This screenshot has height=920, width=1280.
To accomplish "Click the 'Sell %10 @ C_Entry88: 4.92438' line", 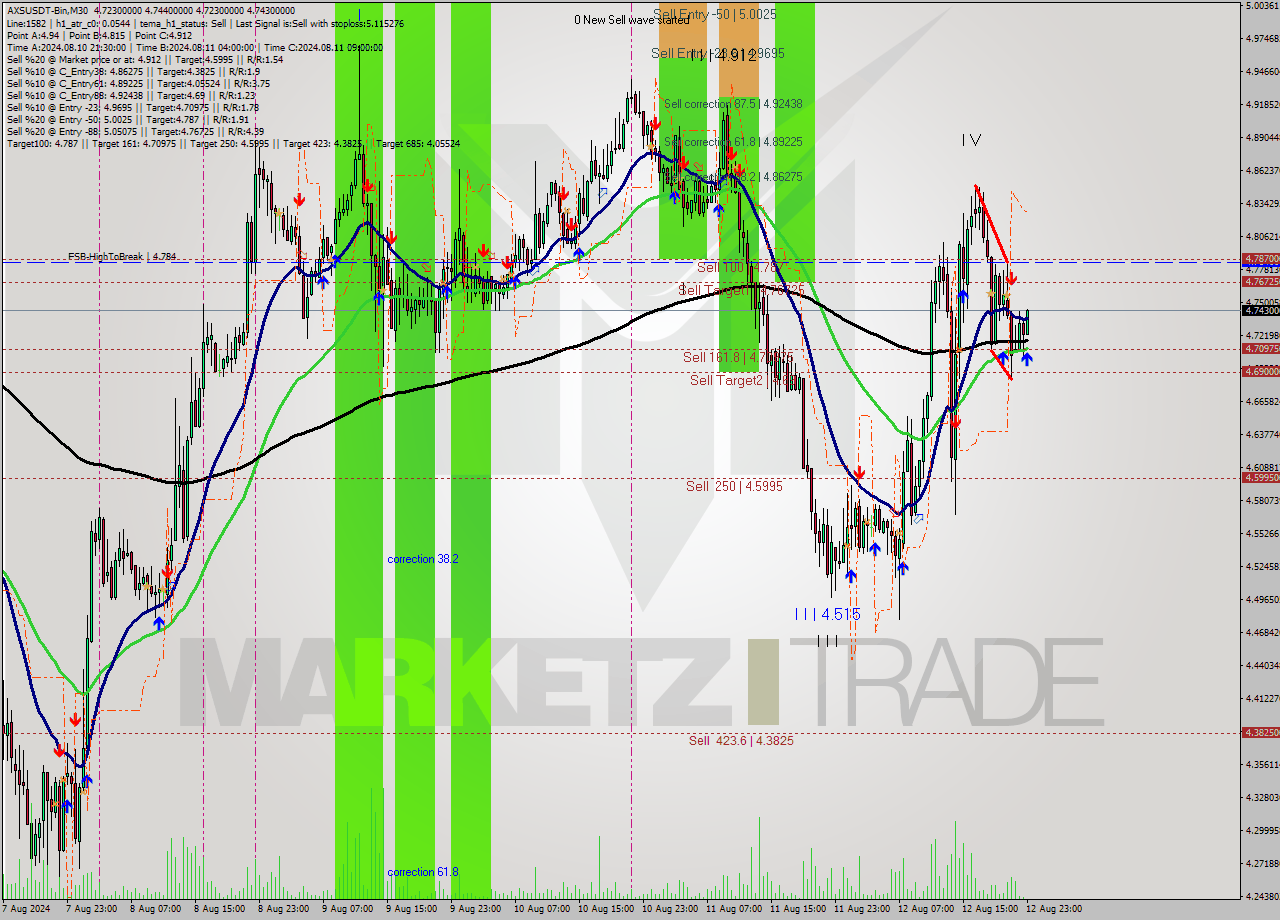I will pyautogui.click(x=131, y=96).
